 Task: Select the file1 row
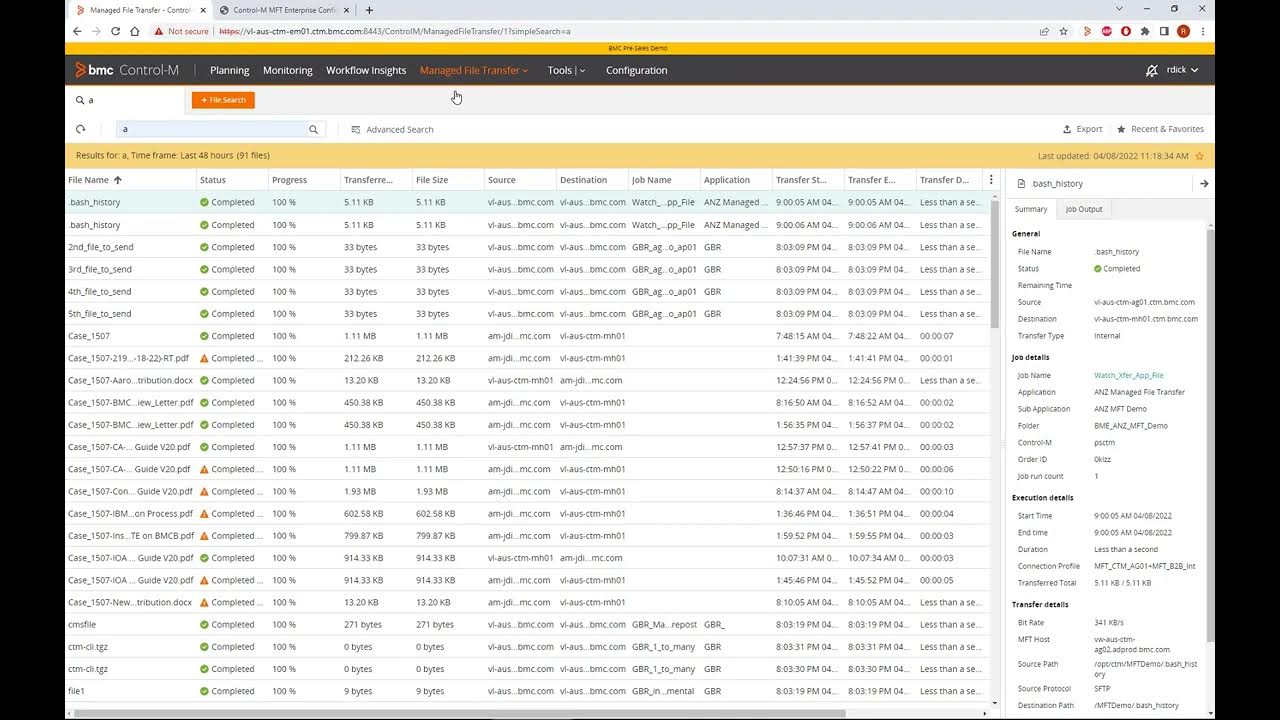click(527, 691)
